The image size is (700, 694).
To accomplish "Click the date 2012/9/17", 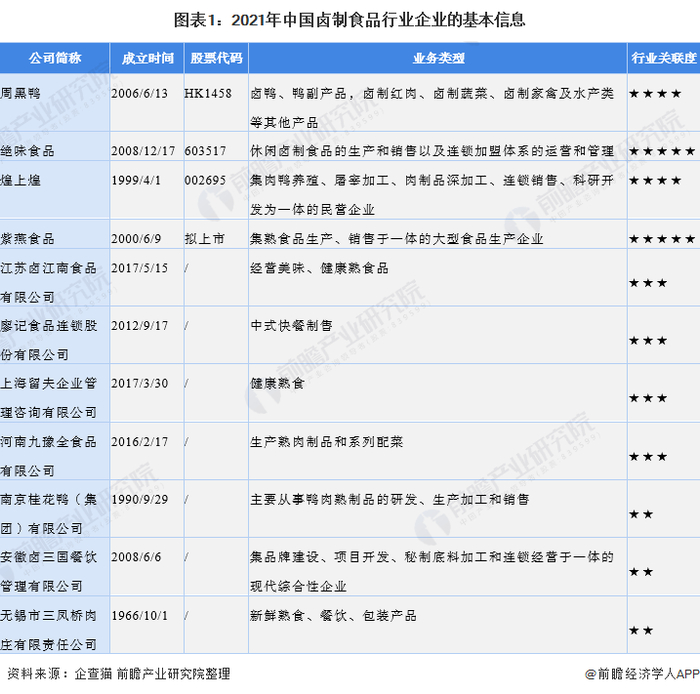I will click(139, 326).
